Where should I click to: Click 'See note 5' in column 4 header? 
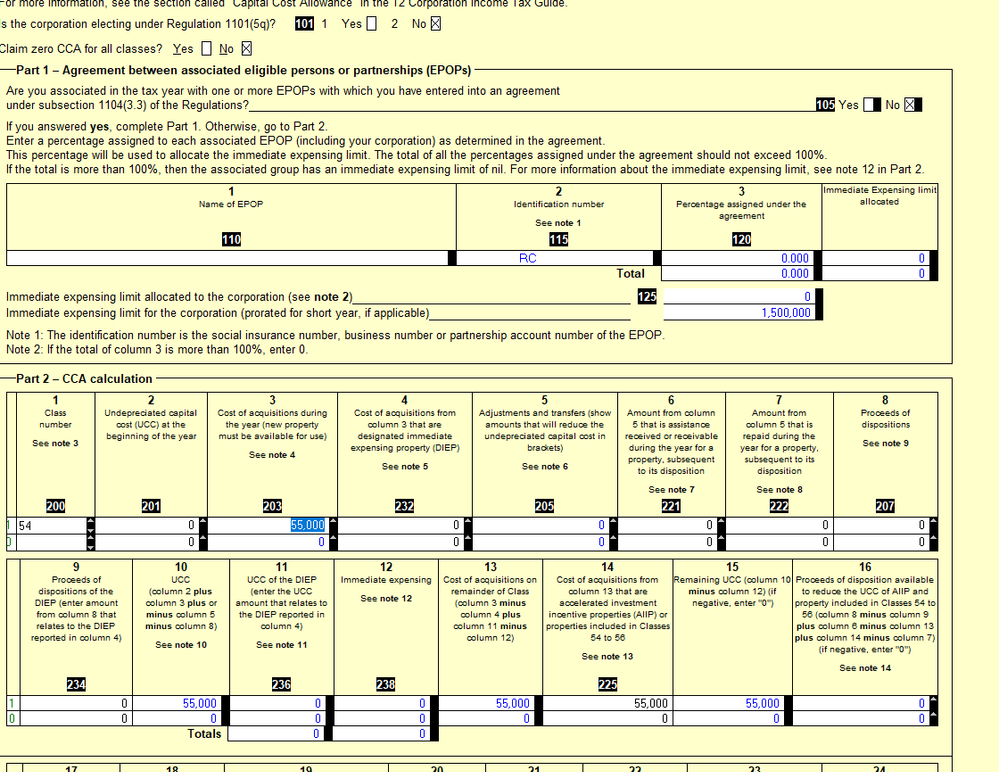coord(405,466)
